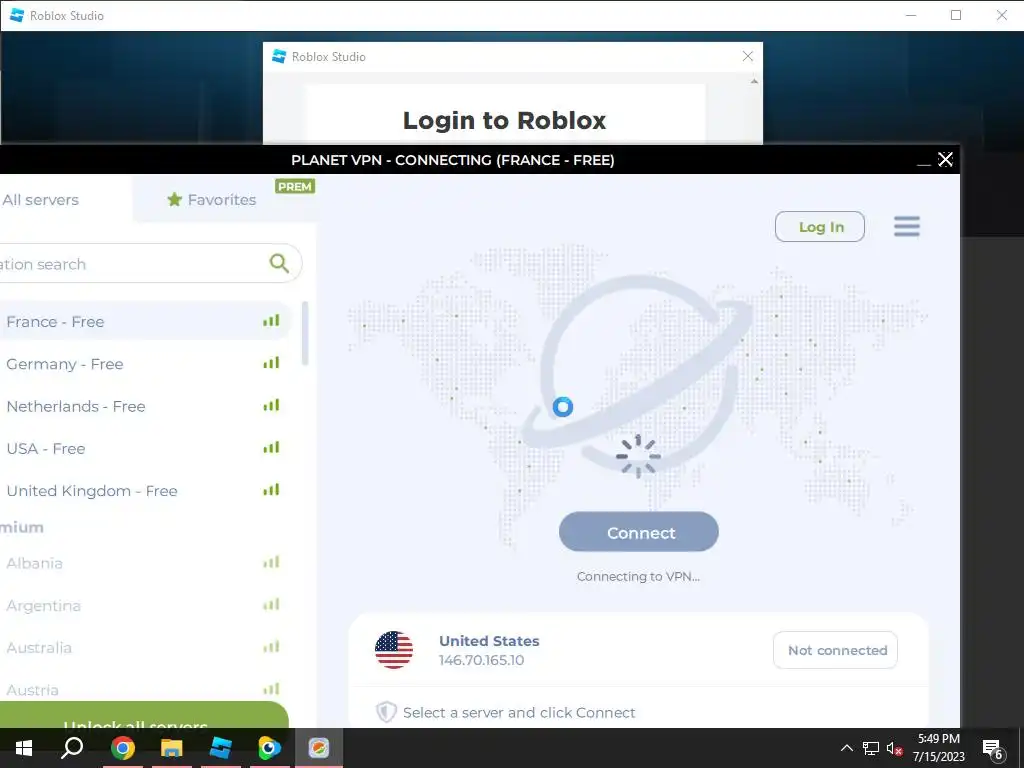Click the star icon on Favorites tab
The image size is (1024, 768).
click(x=174, y=199)
